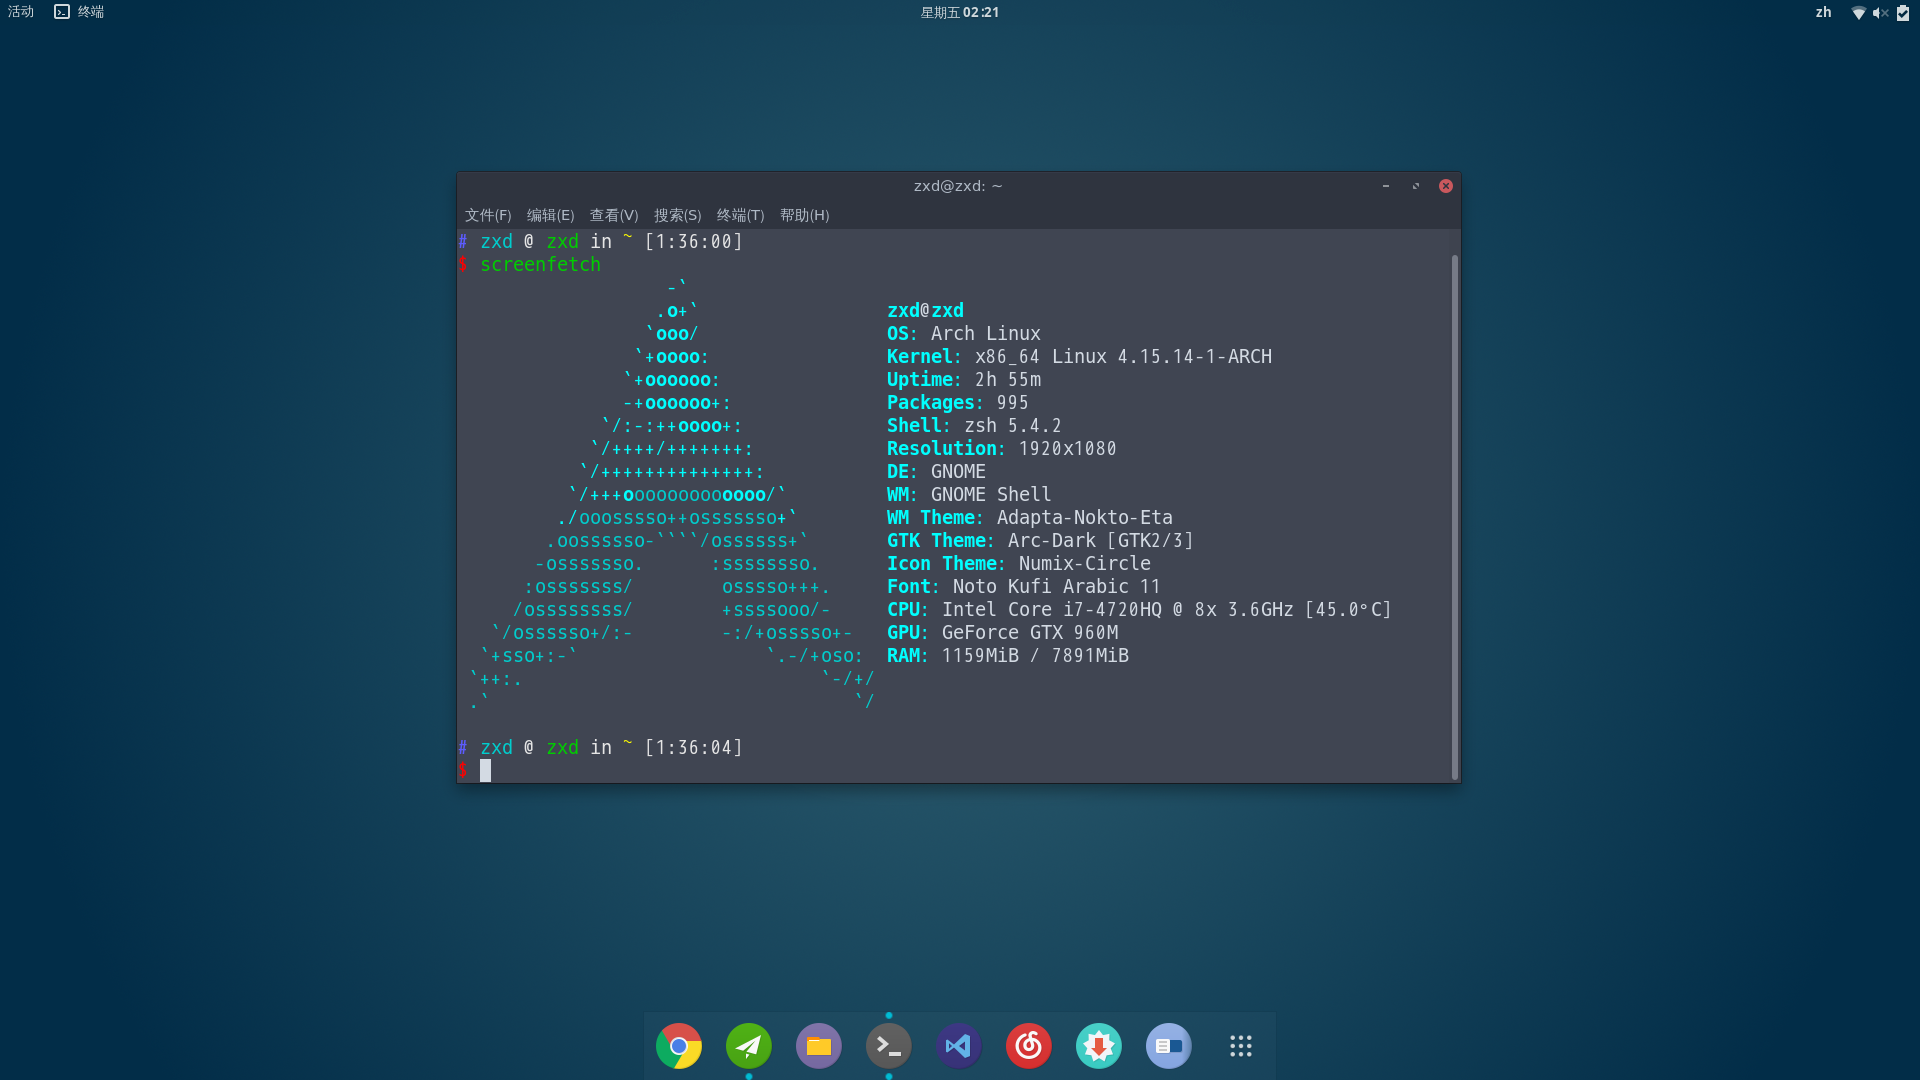Click the GTK Theme Arc-Dark line

click(1041, 541)
